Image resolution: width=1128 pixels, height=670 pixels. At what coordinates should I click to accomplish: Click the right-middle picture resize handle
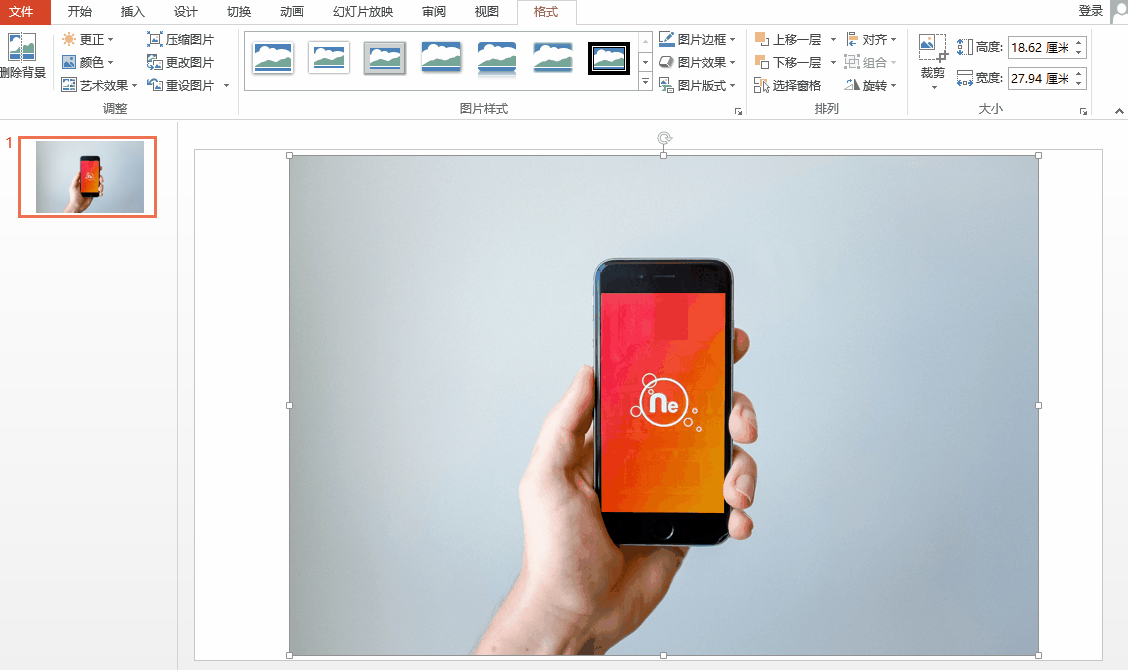1038,405
